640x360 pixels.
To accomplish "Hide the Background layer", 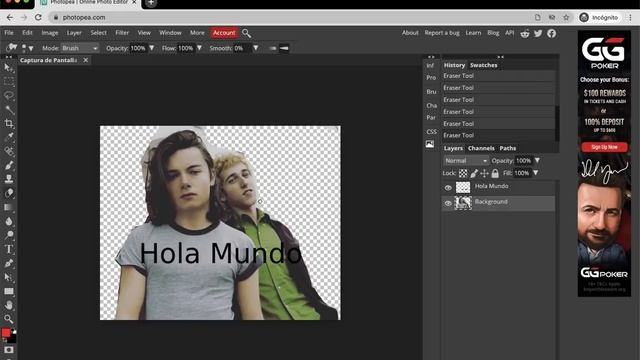I will point(448,203).
